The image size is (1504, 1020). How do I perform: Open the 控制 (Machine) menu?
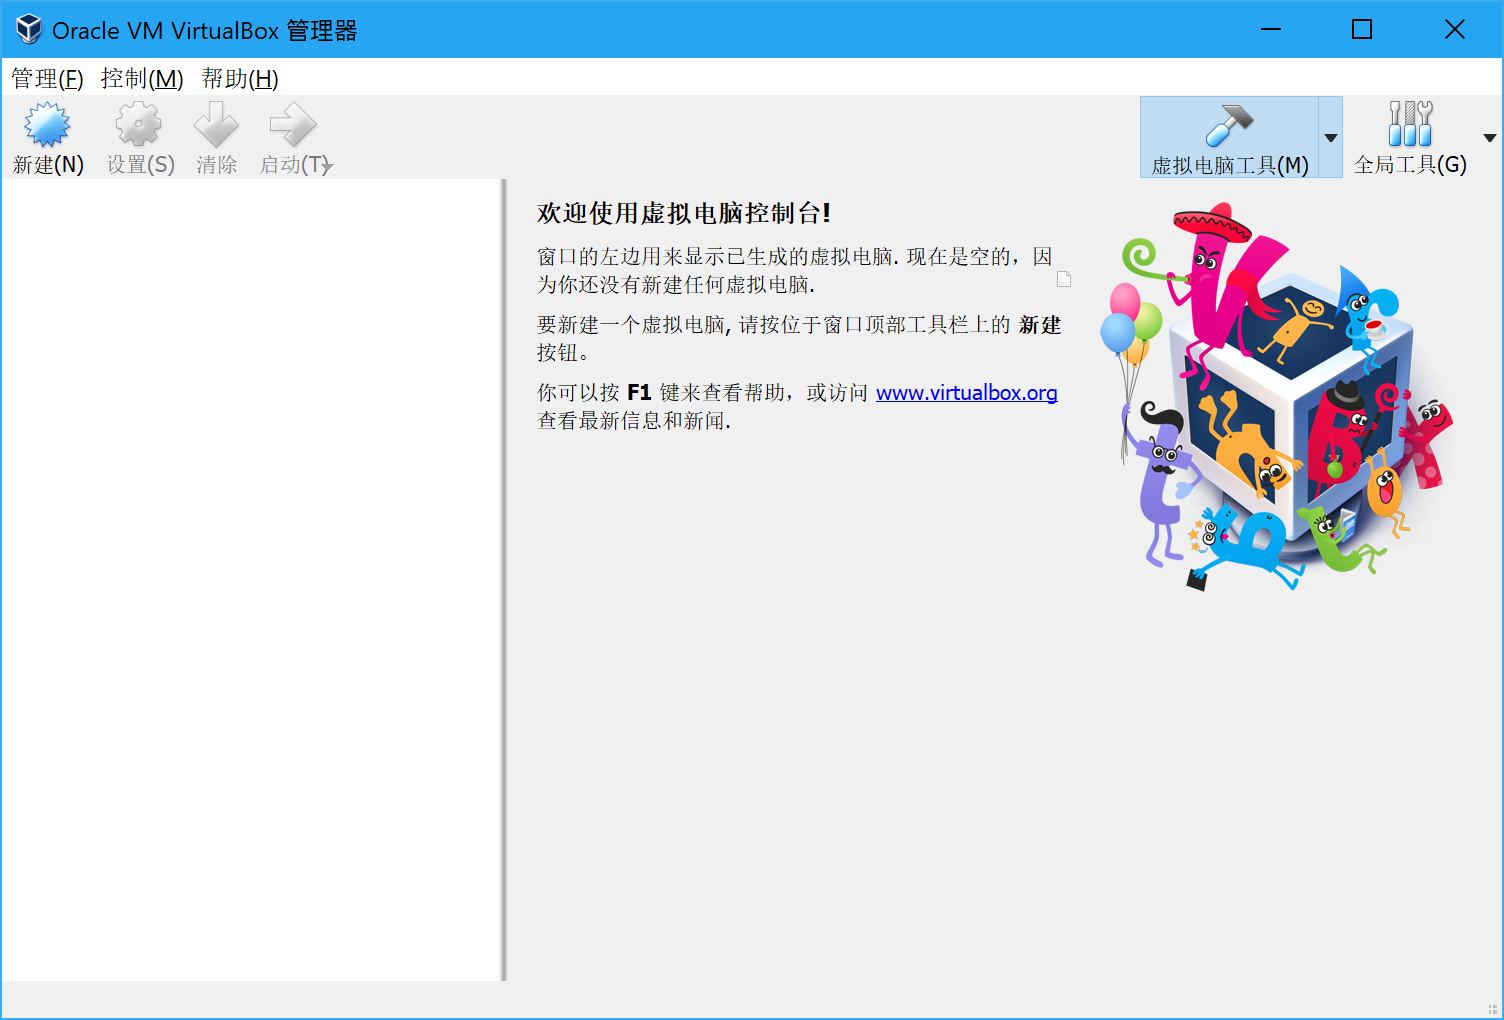[x=142, y=78]
